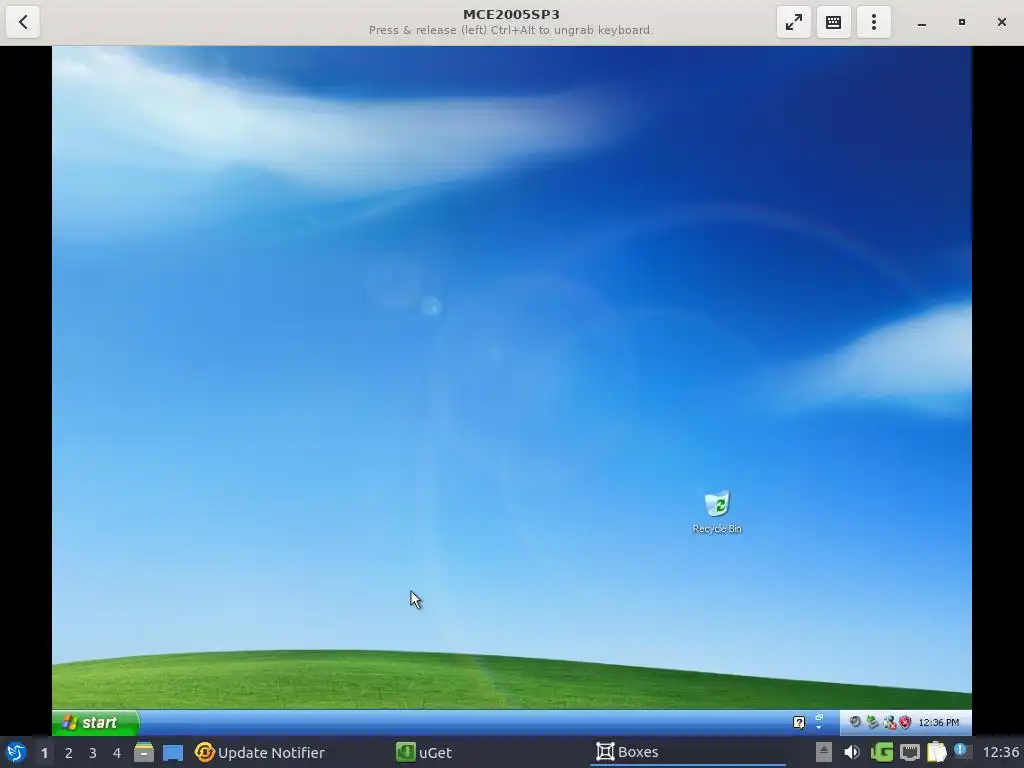Click the removable media eject icon

(x=824, y=752)
